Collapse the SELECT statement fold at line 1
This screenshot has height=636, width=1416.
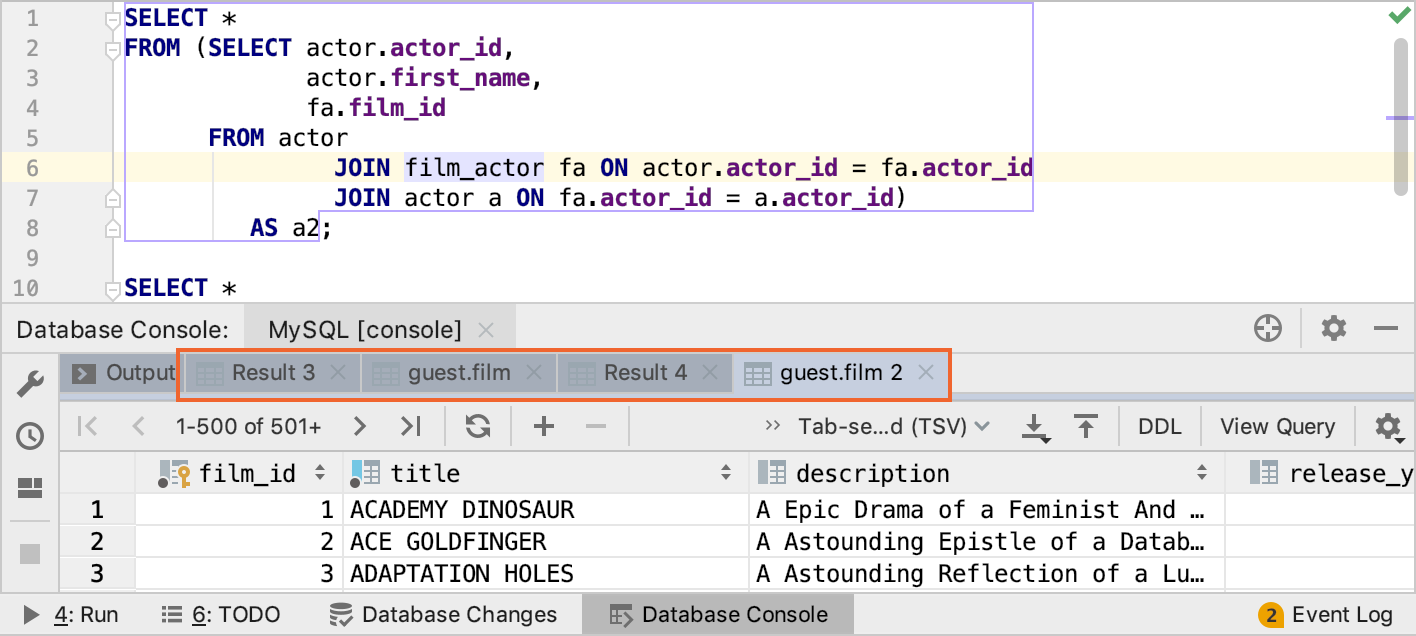tap(112, 19)
